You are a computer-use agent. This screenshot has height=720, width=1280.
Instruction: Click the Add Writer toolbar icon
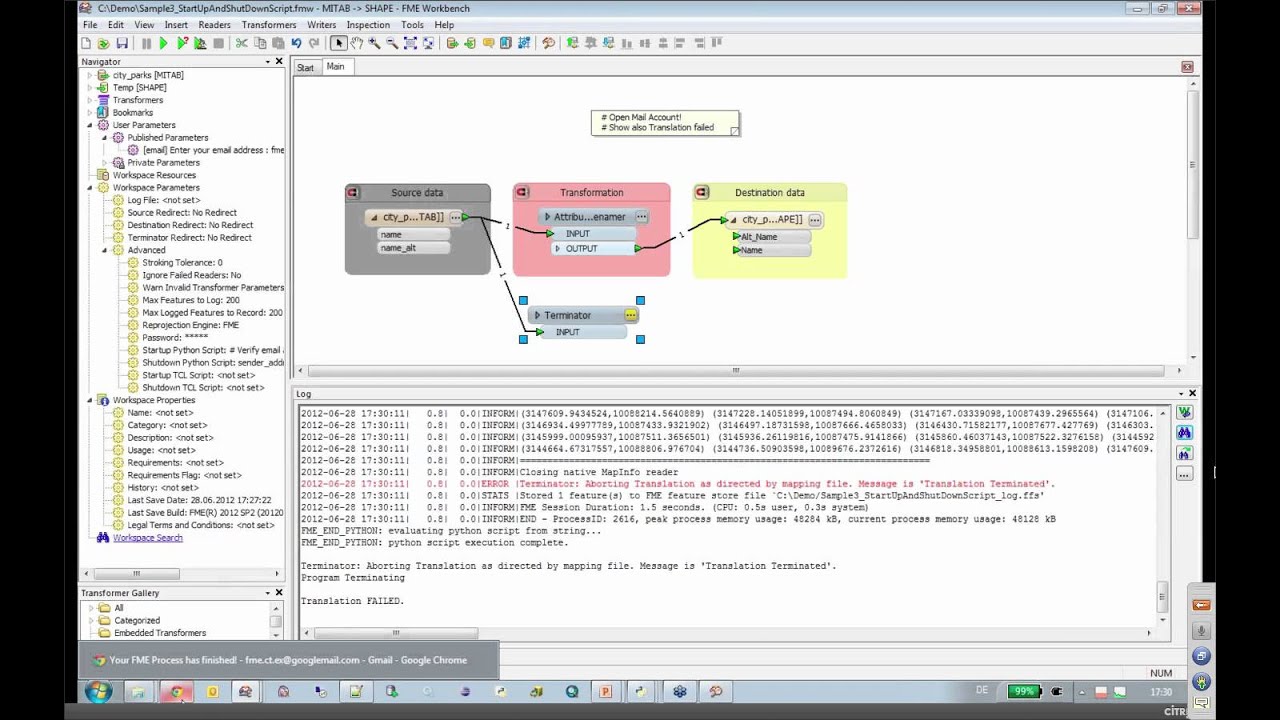(470, 43)
